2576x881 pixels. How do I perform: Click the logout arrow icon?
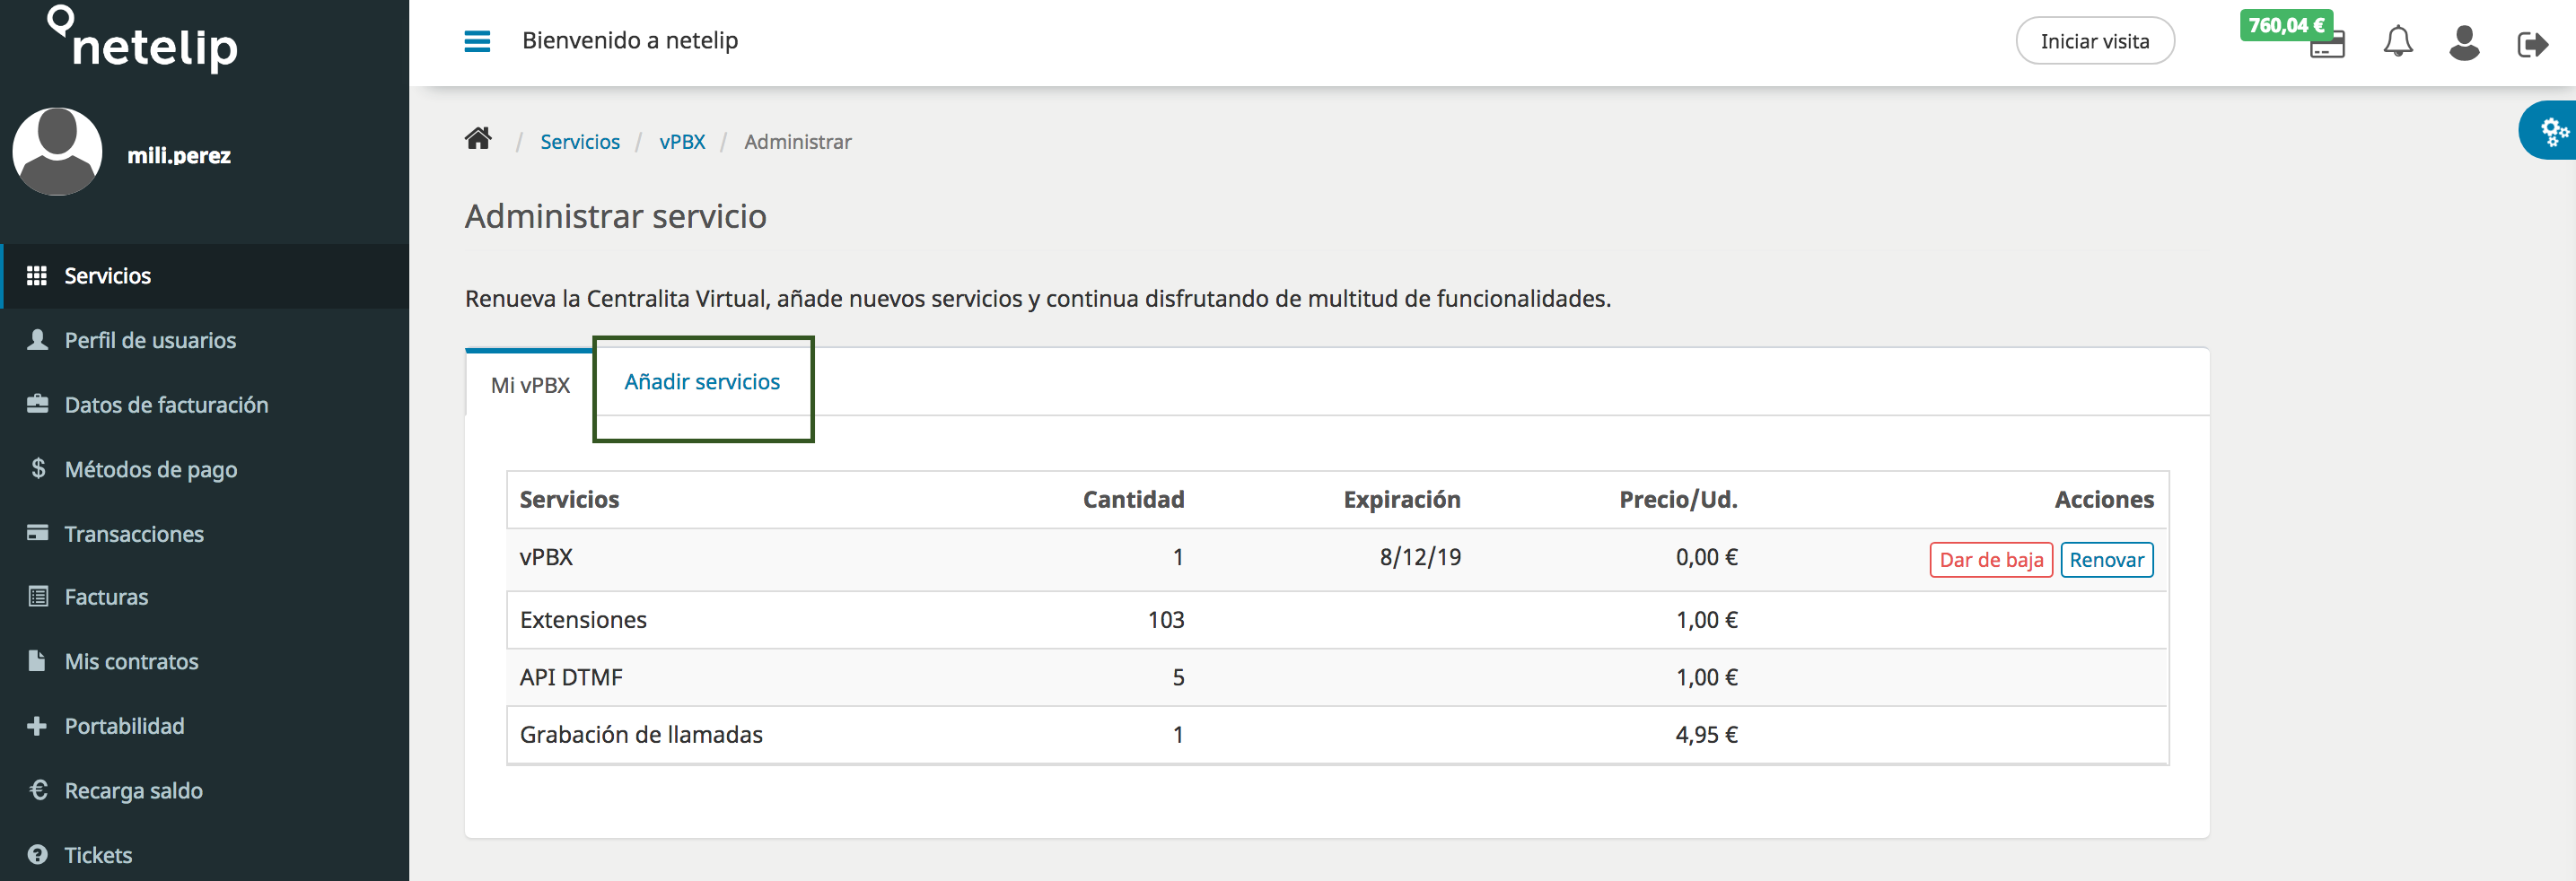[x=2532, y=44]
